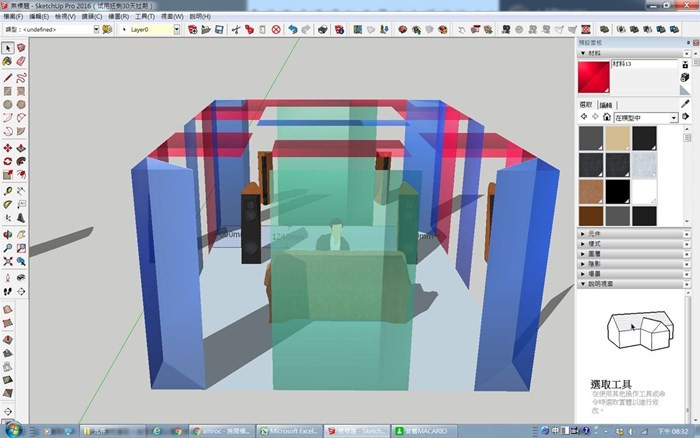Select the Push/Pull tool

21,148
